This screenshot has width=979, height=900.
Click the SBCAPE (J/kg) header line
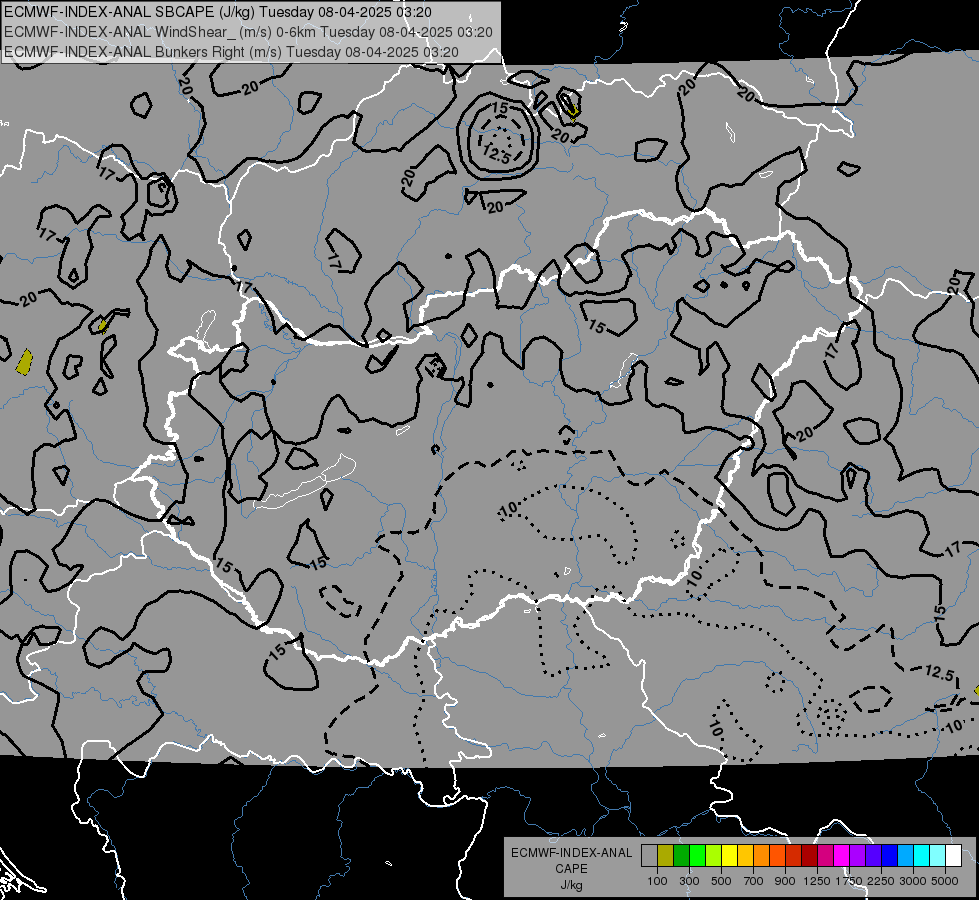(x=218, y=12)
